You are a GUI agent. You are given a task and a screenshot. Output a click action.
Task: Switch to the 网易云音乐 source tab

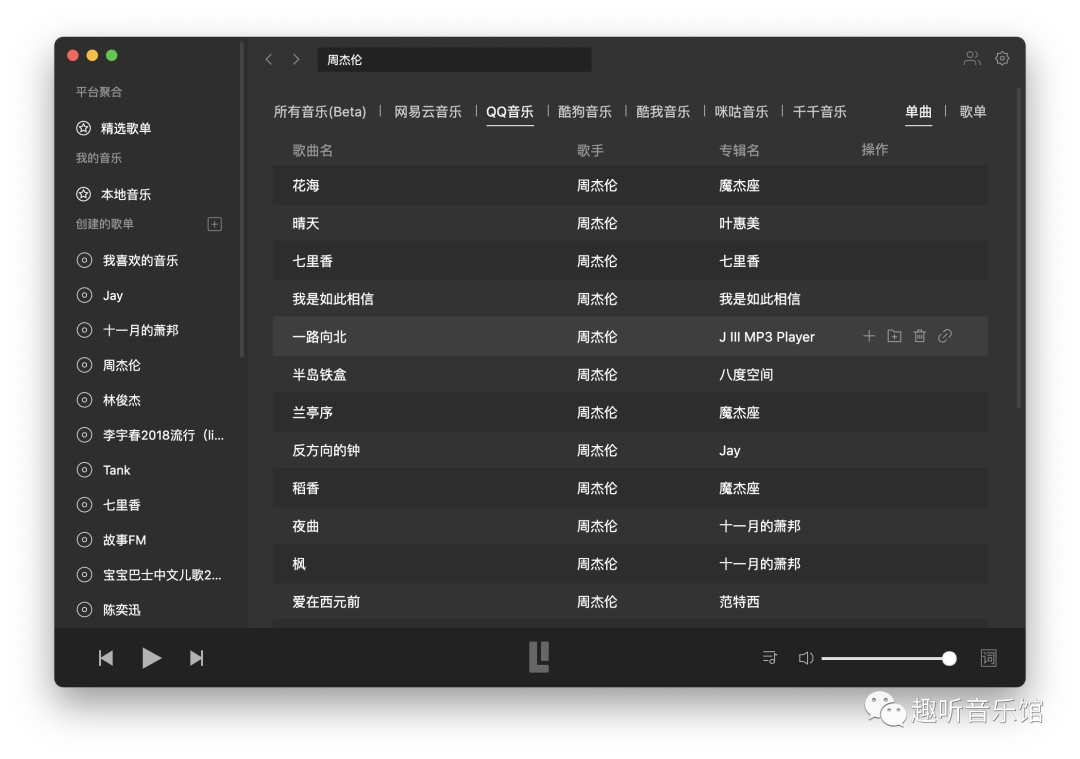coord(428,112)
